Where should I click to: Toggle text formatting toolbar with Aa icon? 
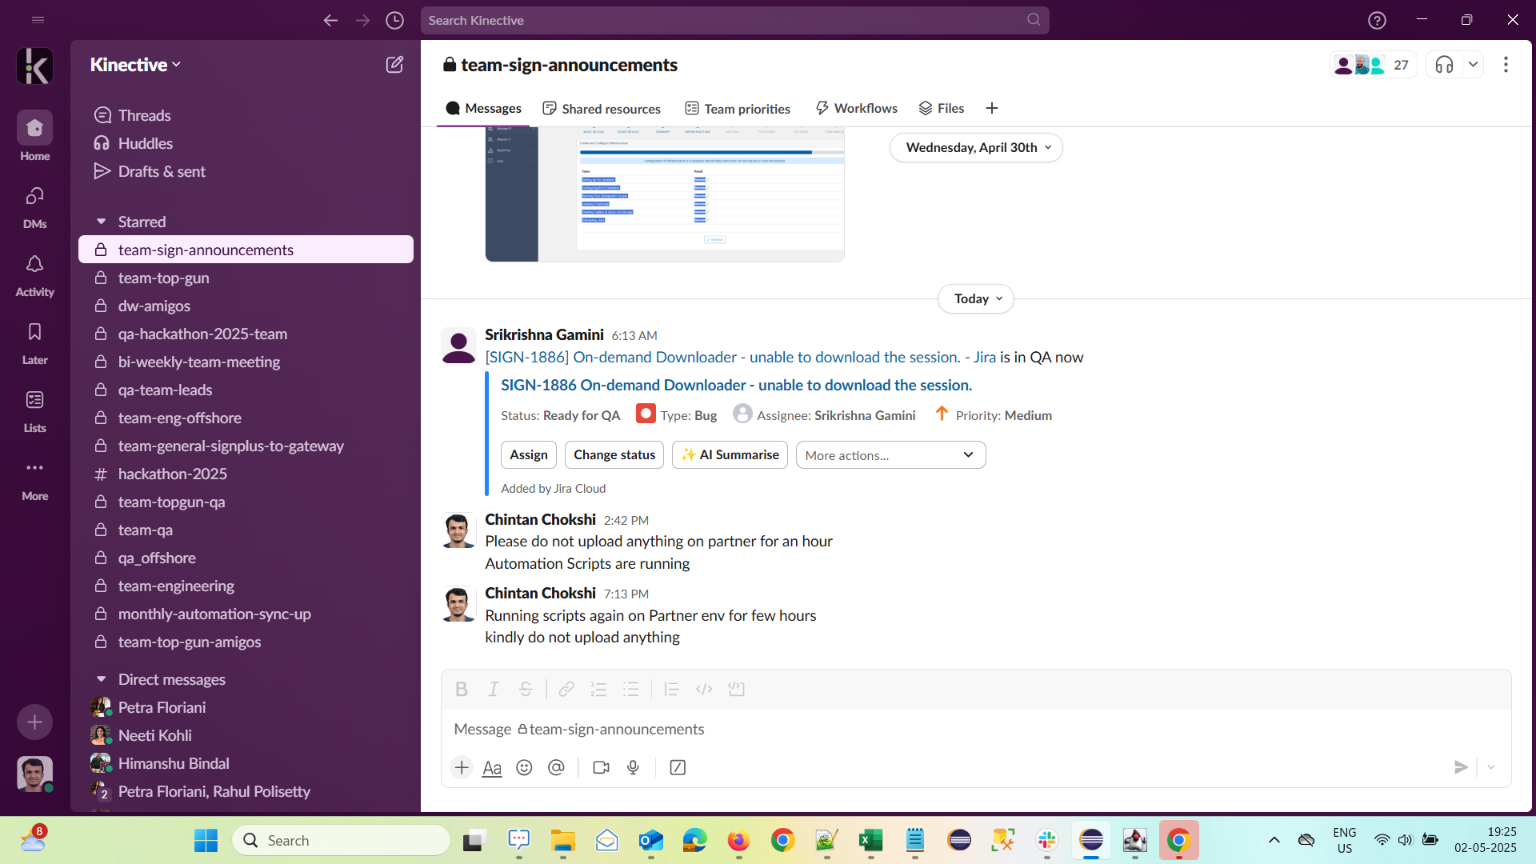[492, 767]
